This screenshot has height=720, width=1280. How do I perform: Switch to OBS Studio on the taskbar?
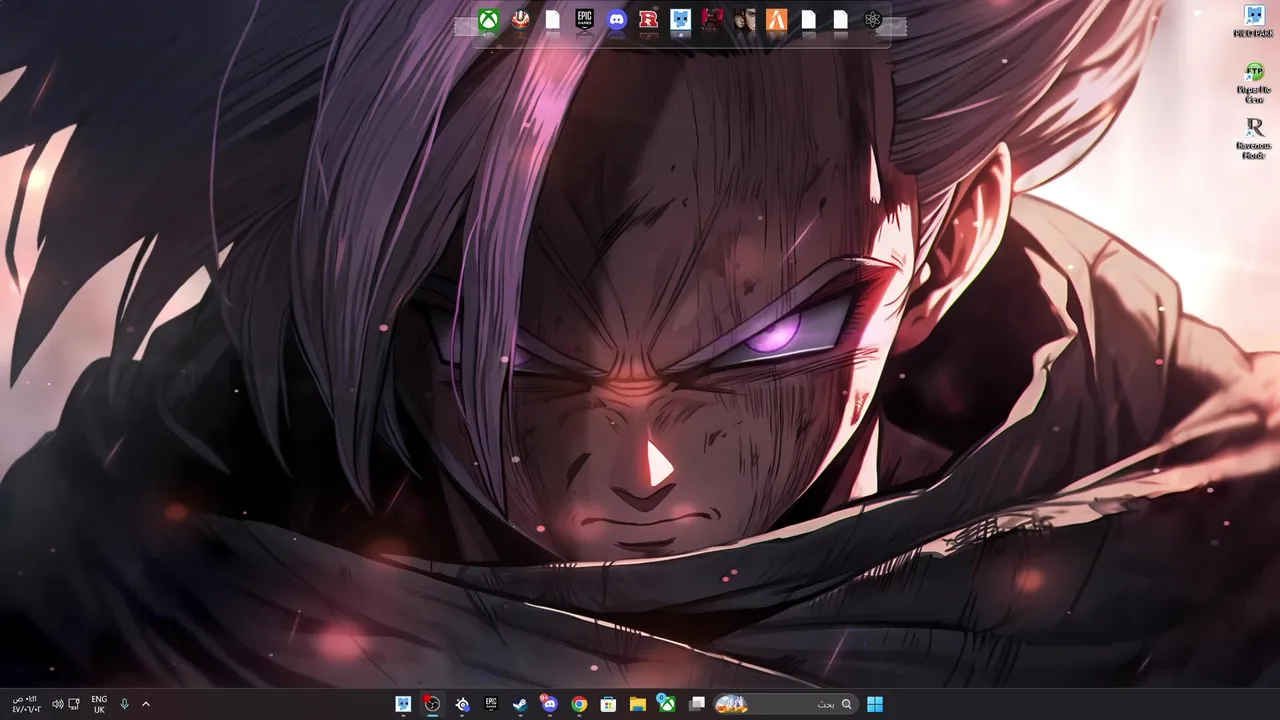[432, 704]
